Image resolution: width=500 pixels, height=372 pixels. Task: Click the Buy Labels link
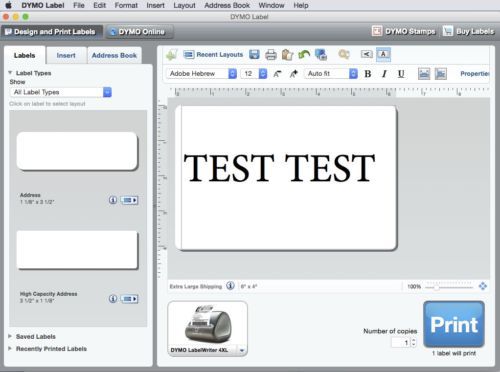468,31
